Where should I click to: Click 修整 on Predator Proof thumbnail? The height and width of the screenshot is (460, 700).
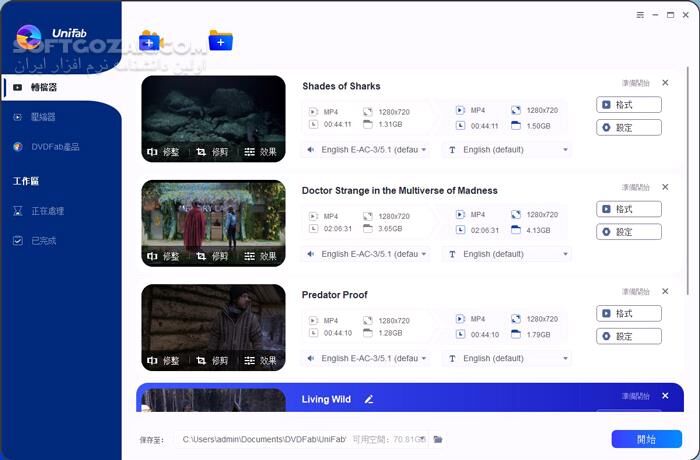[x=164, y=360]
